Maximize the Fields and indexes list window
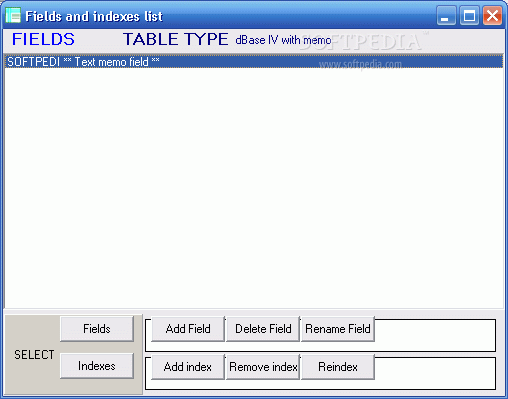The width and height of the screenshot is (508, 399). click(x=469, y=15)
